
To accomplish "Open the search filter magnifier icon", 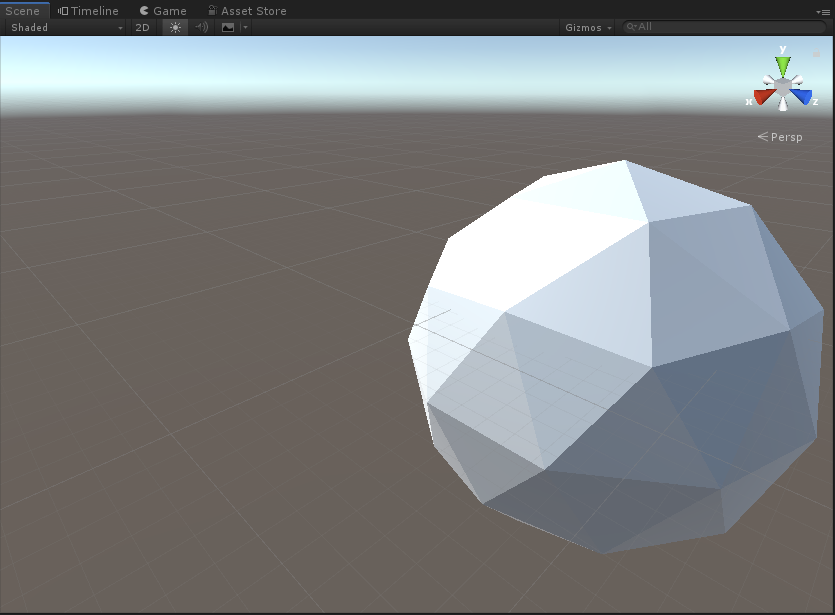I will 631,27.
